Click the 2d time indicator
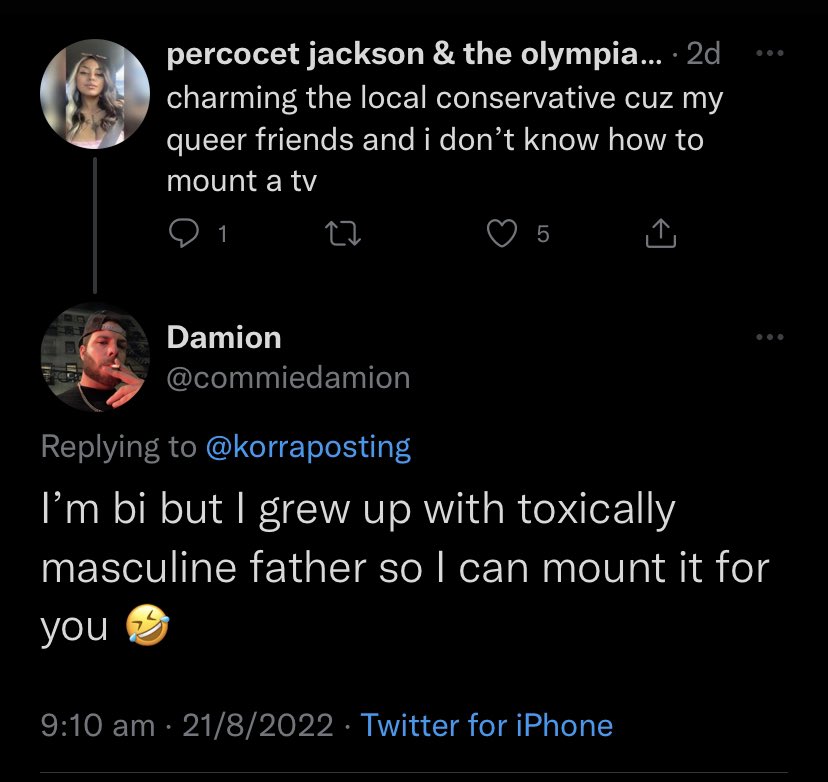Viewport: 828px width, 782px height. (703, 53)
